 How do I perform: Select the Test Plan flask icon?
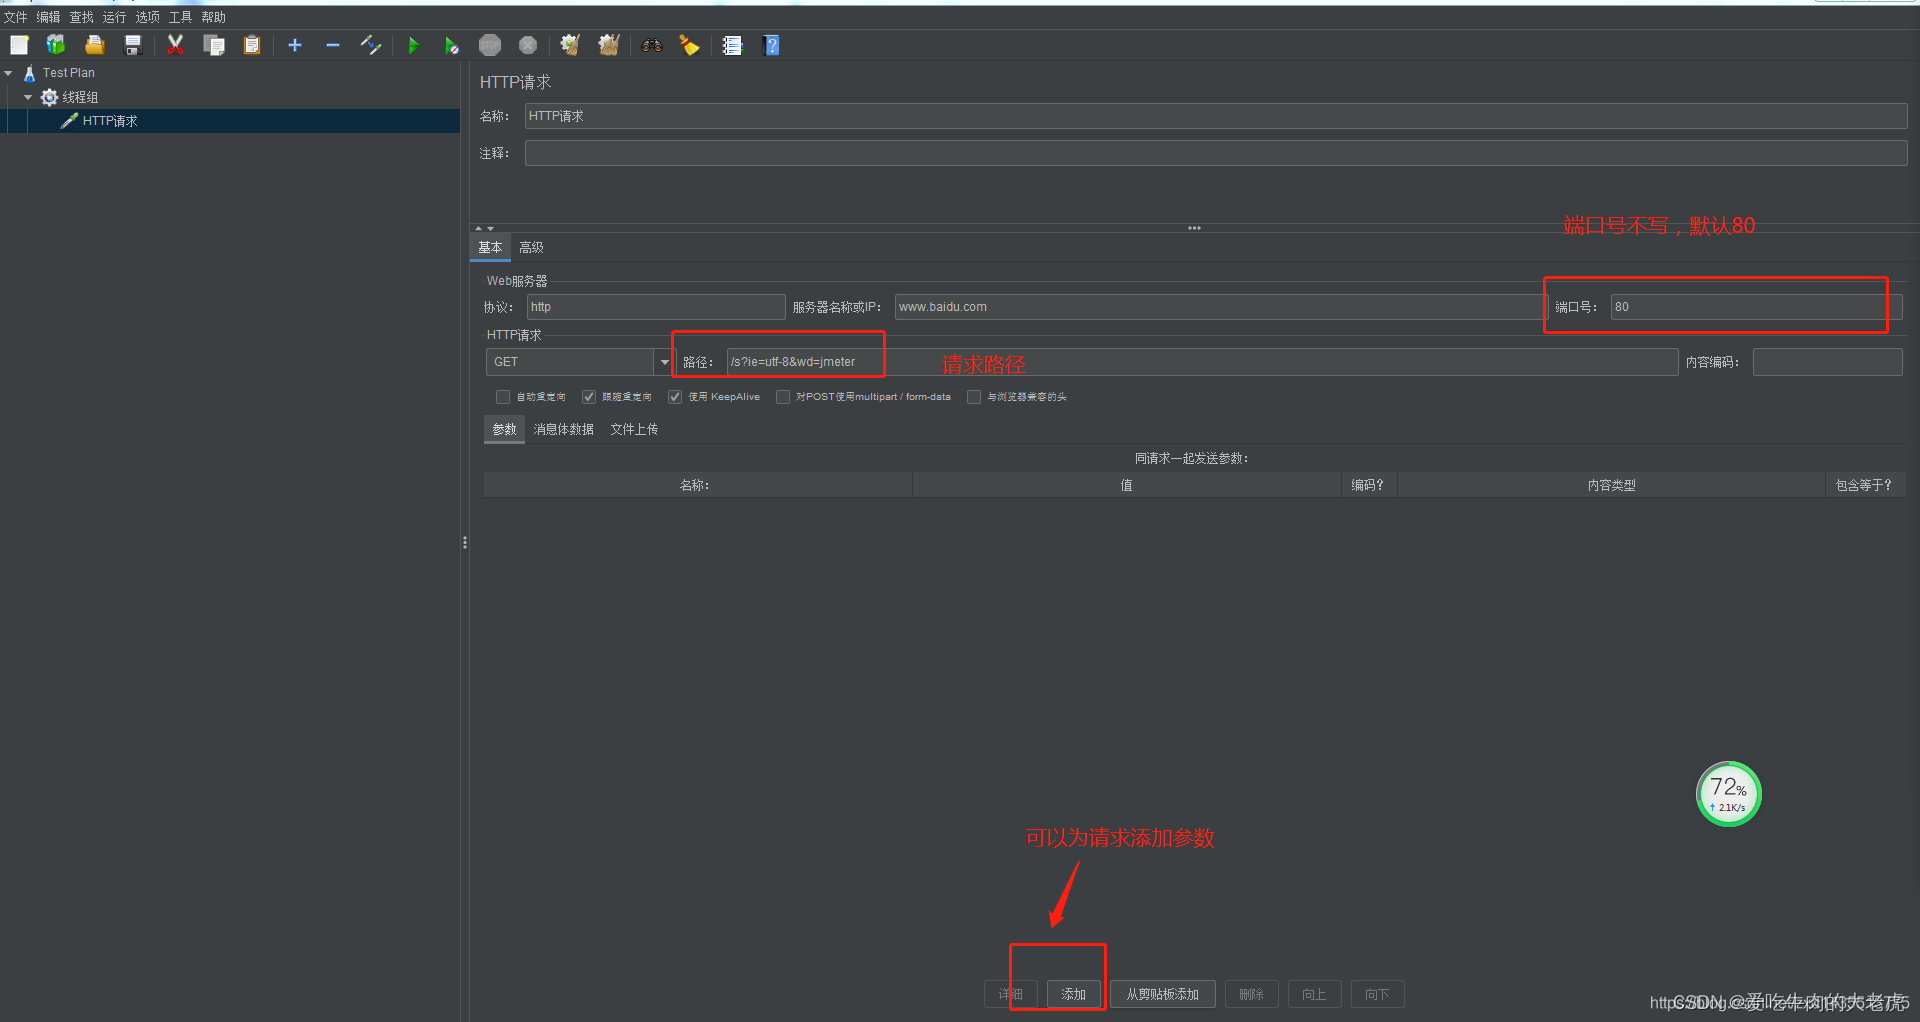coord(29,73)
